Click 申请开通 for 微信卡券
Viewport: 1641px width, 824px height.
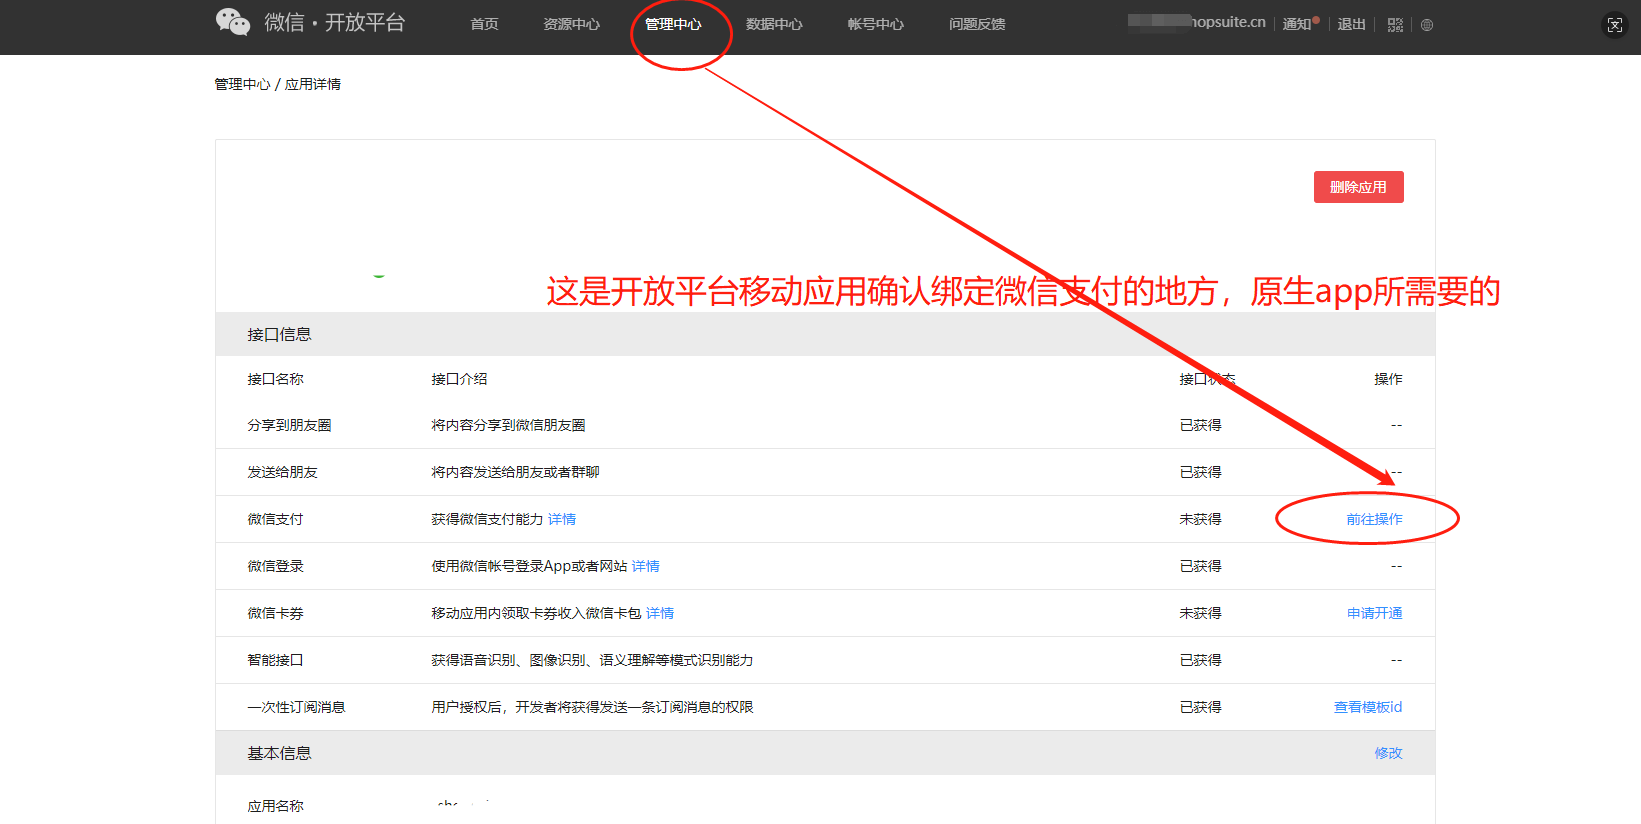coord(1374,613)
